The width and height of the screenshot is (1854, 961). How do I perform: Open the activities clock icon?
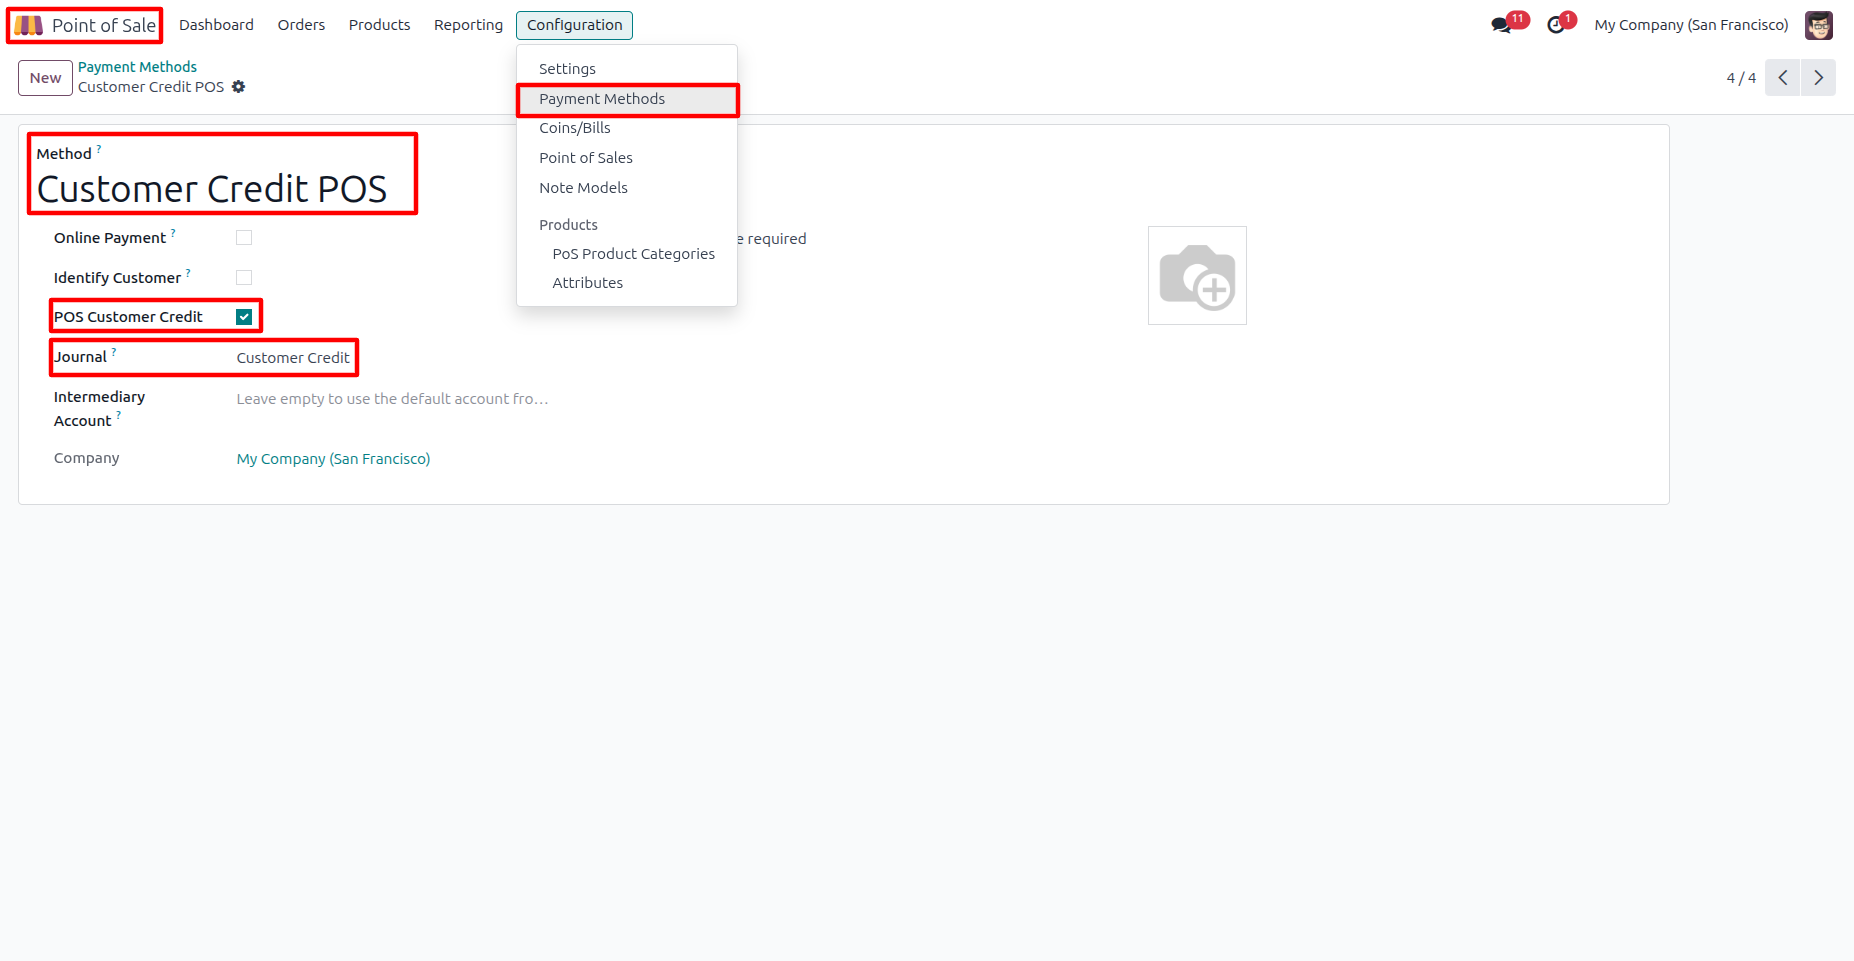point(1556,25)
